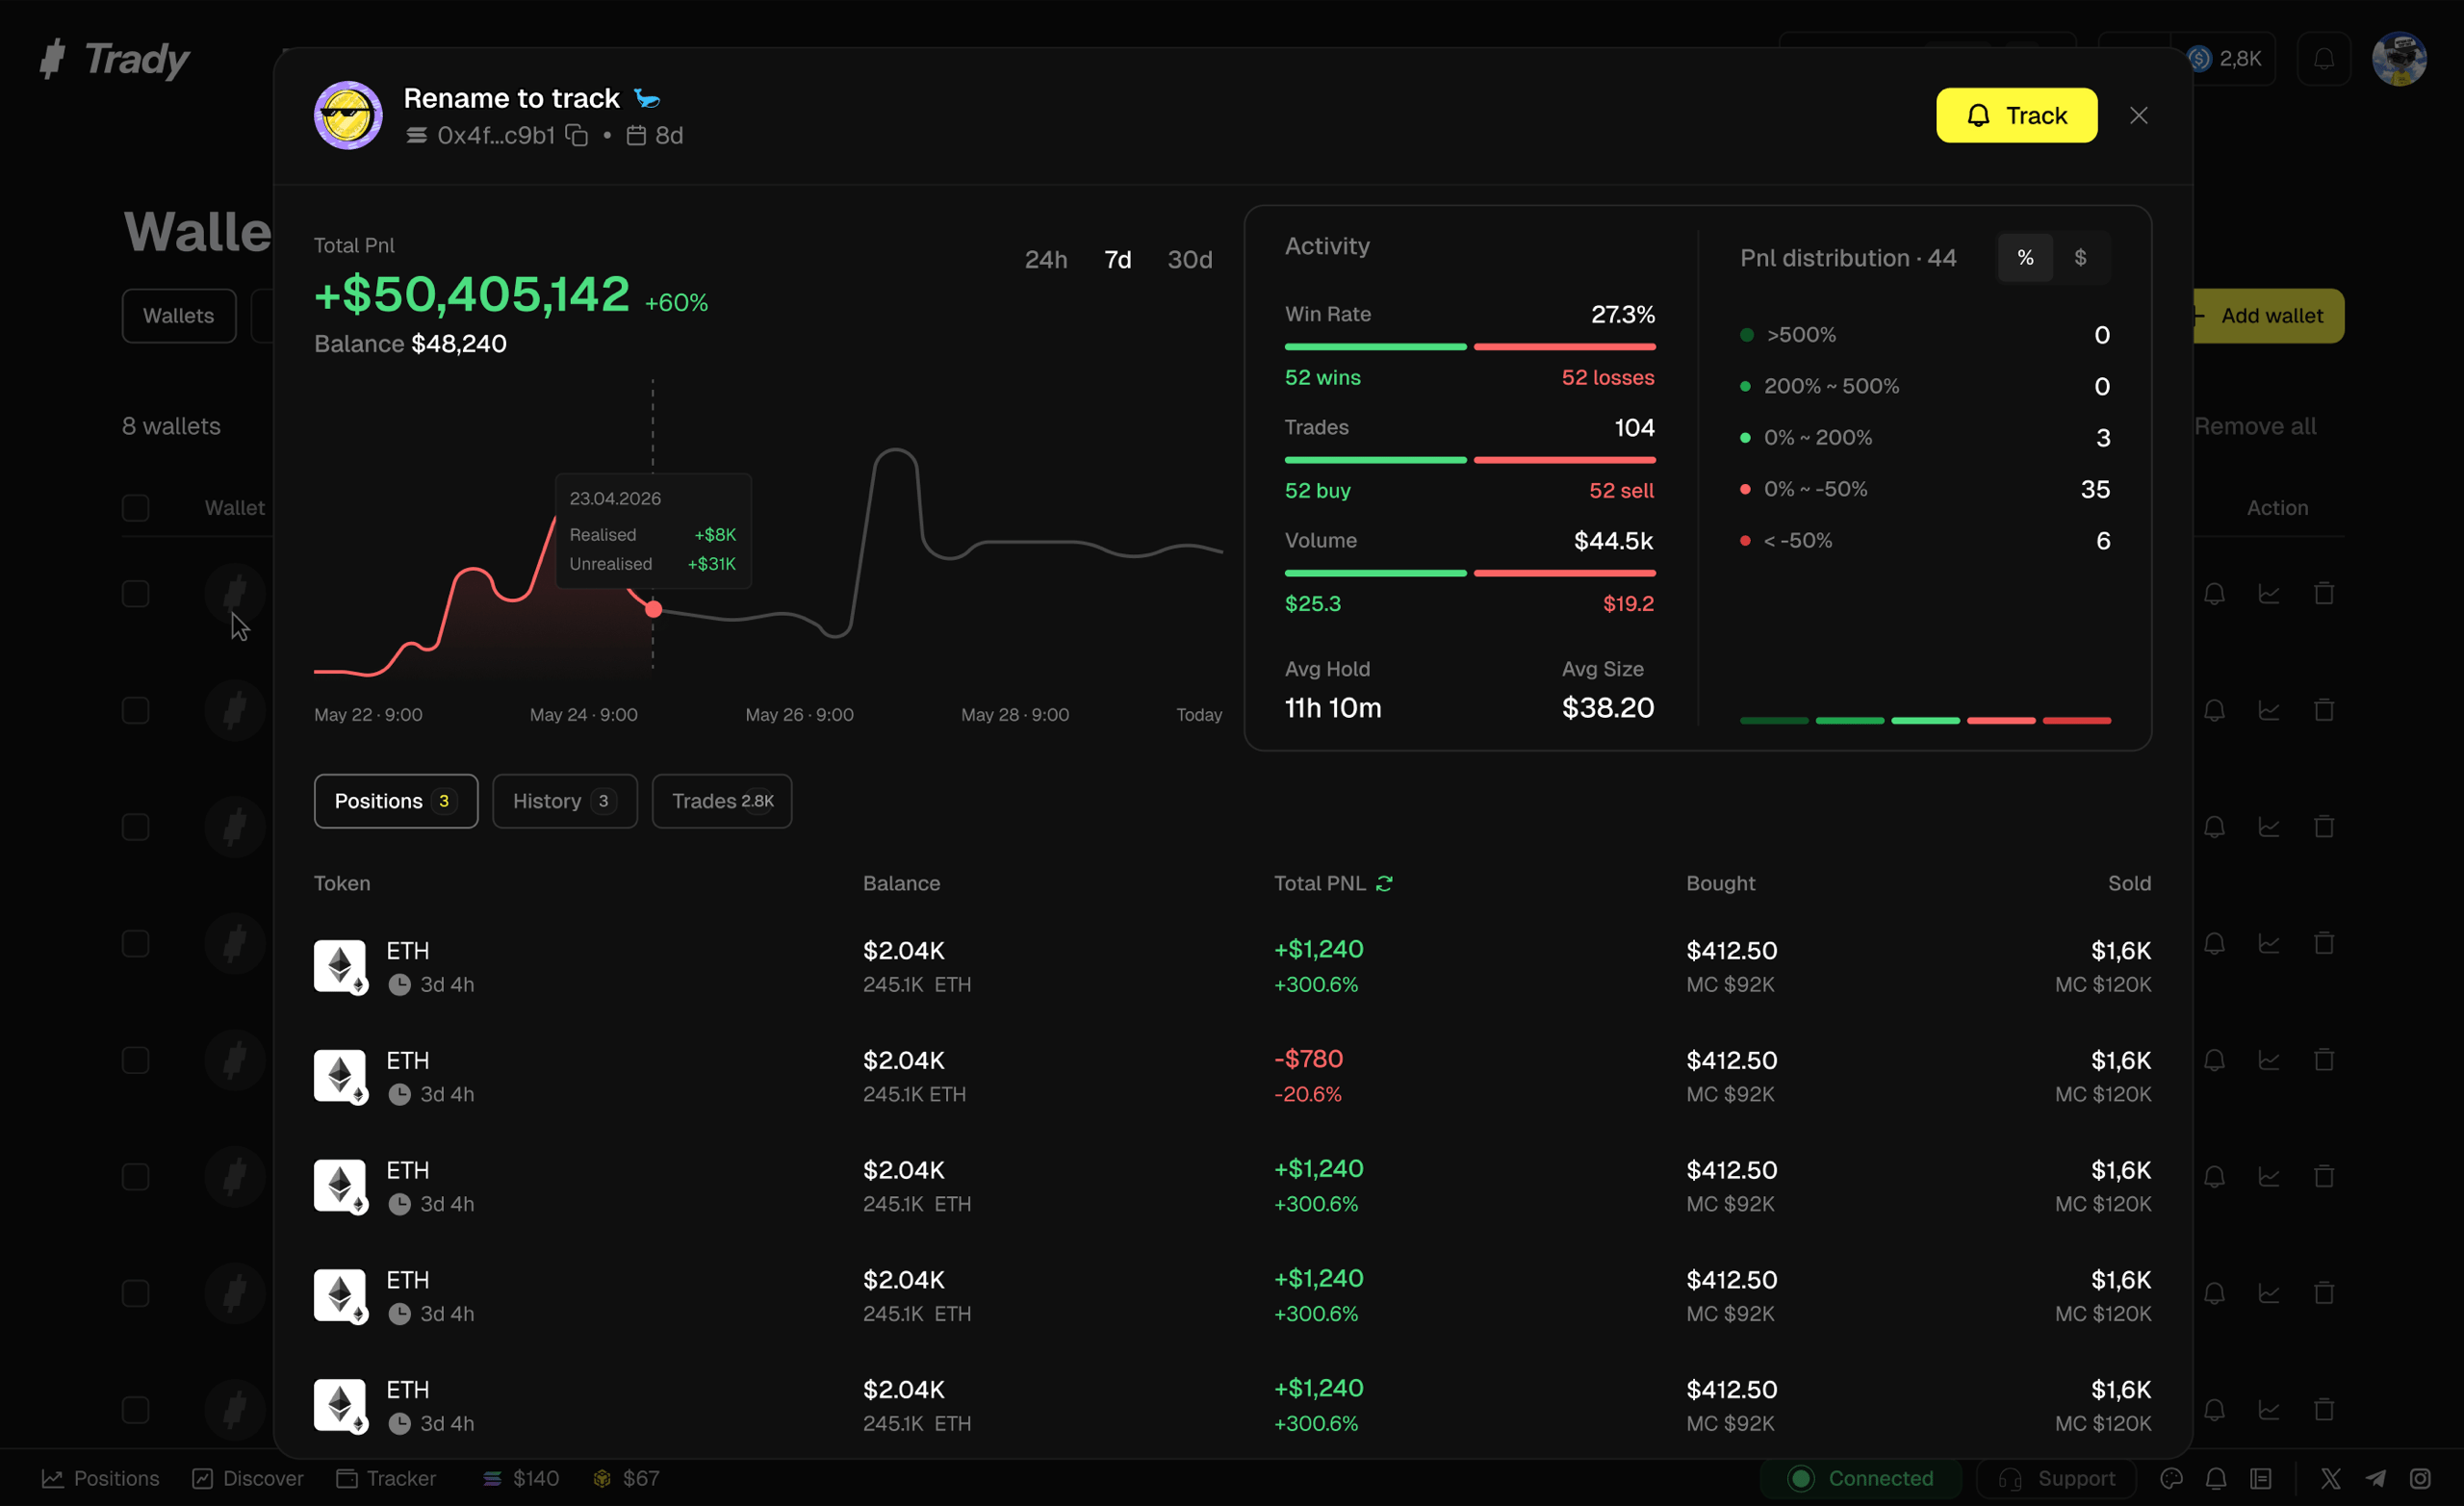Viewport: 2464px width, 1506px height.
Task: Click the Volume buy/sell bar
Action: [x=1470, y=573]
